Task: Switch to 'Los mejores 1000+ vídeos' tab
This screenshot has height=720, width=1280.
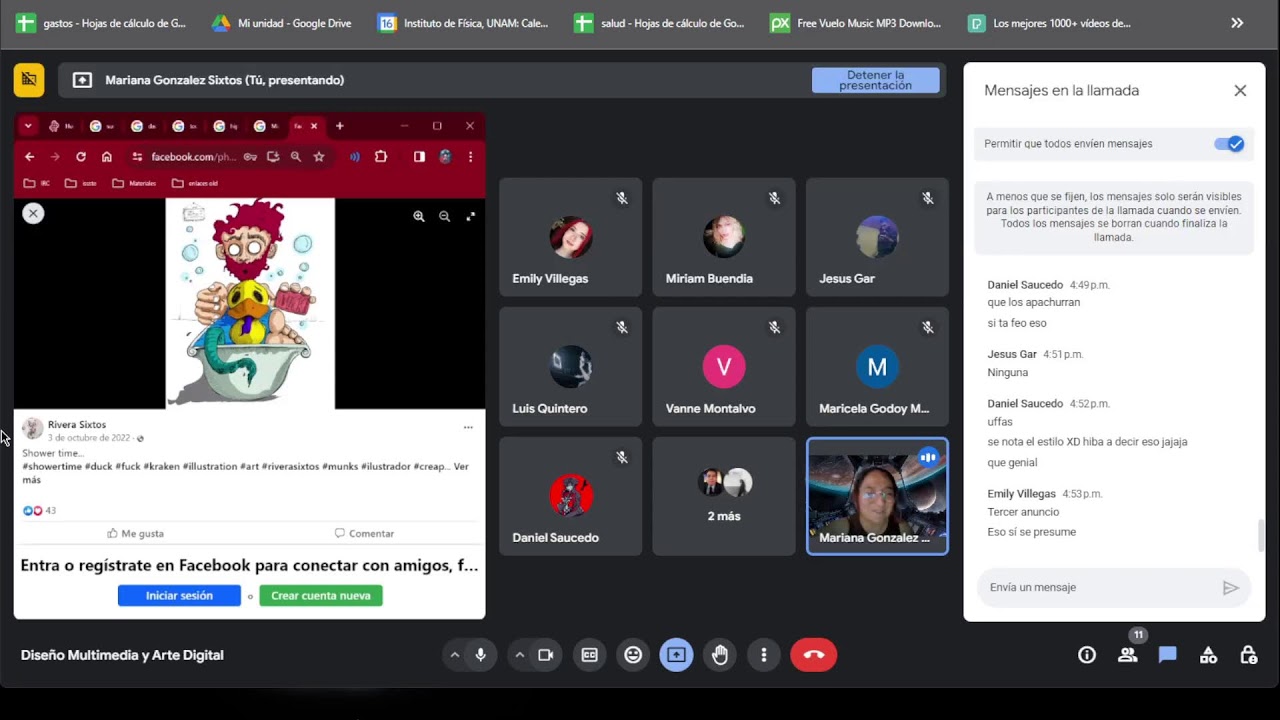Action: pos(1049,23)
